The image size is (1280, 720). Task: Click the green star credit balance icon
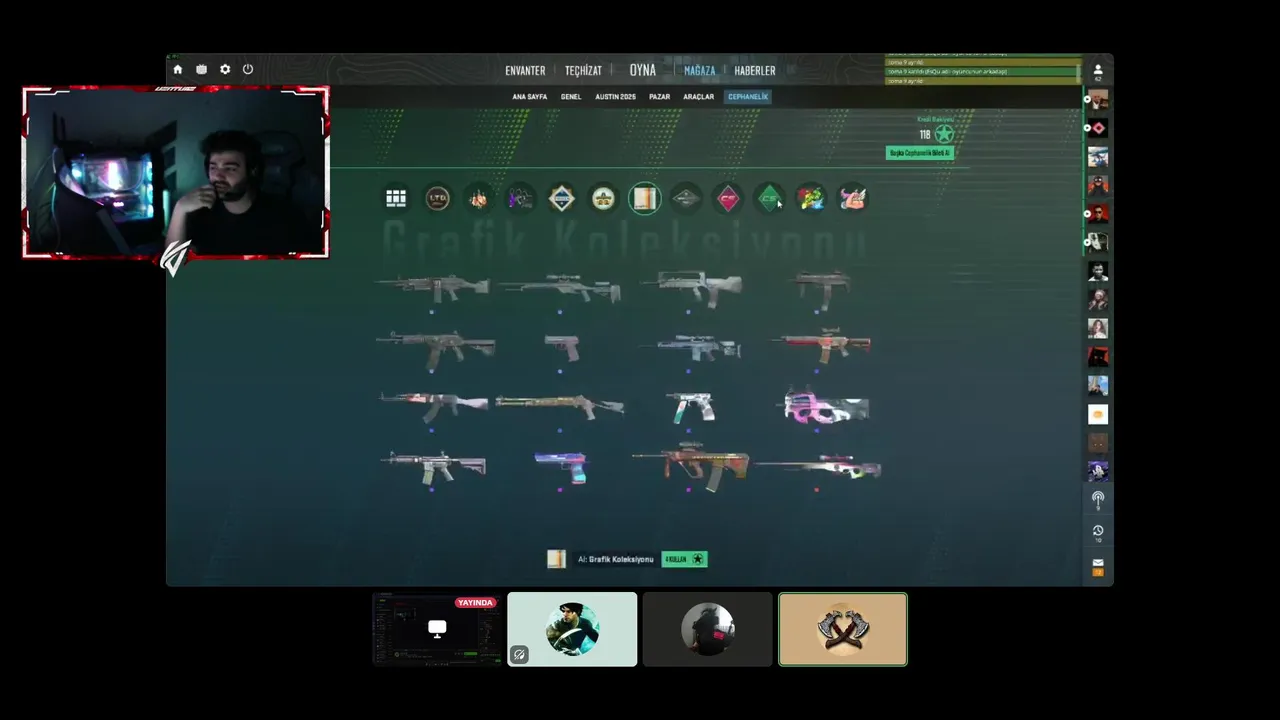tap(944, 134)
